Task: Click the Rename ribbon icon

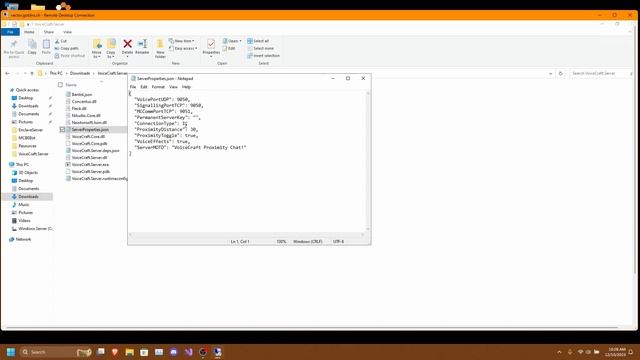Action: pyautogui.click(x=142, y=47)
